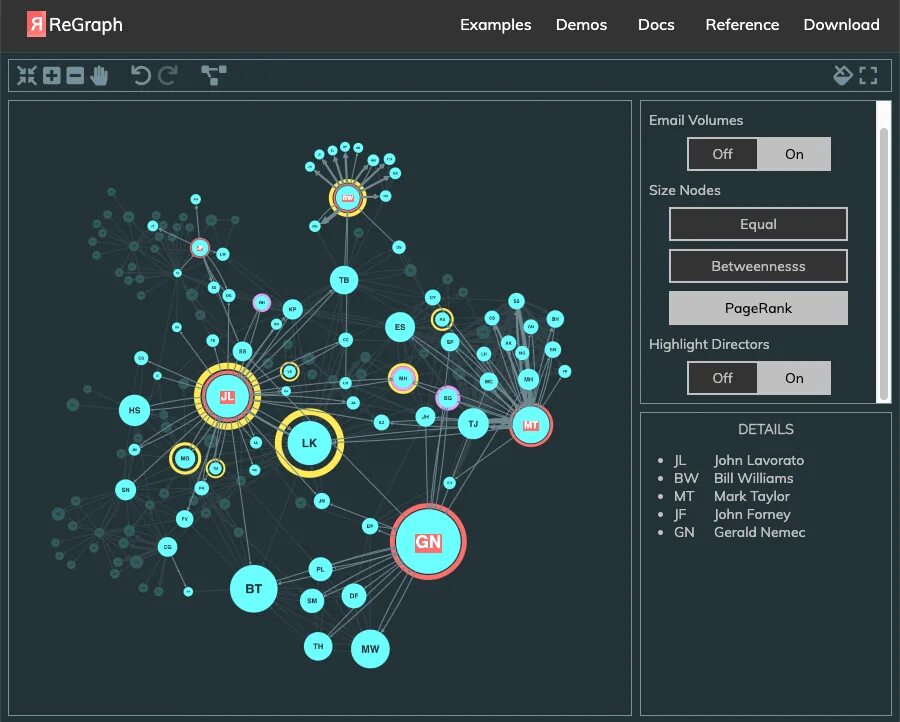Apply the hierarchy layout icon

[214, 75]
